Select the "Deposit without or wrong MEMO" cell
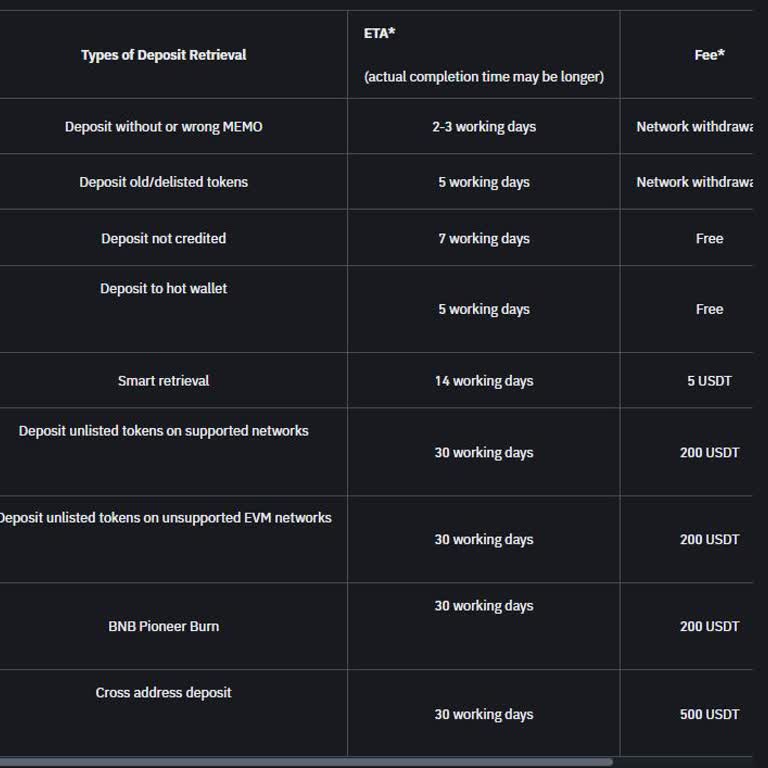Image resolution: width=768 pixels, height=768 pixels. tap(163, 127)
